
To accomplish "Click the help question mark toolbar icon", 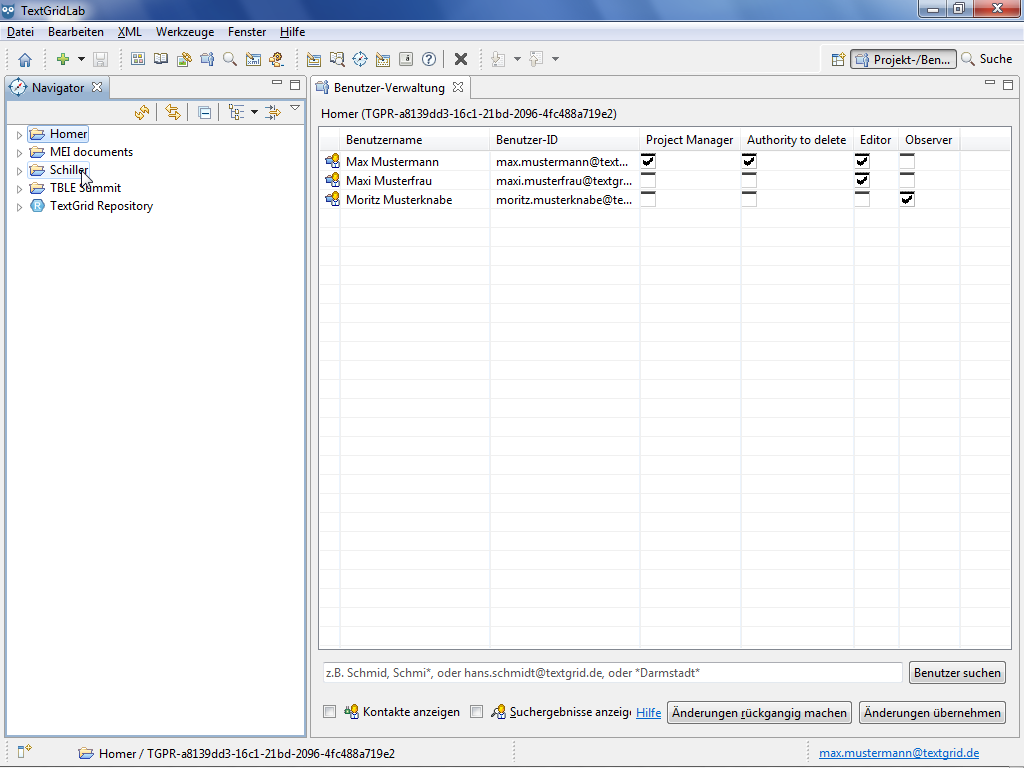I will click(429, 60).
